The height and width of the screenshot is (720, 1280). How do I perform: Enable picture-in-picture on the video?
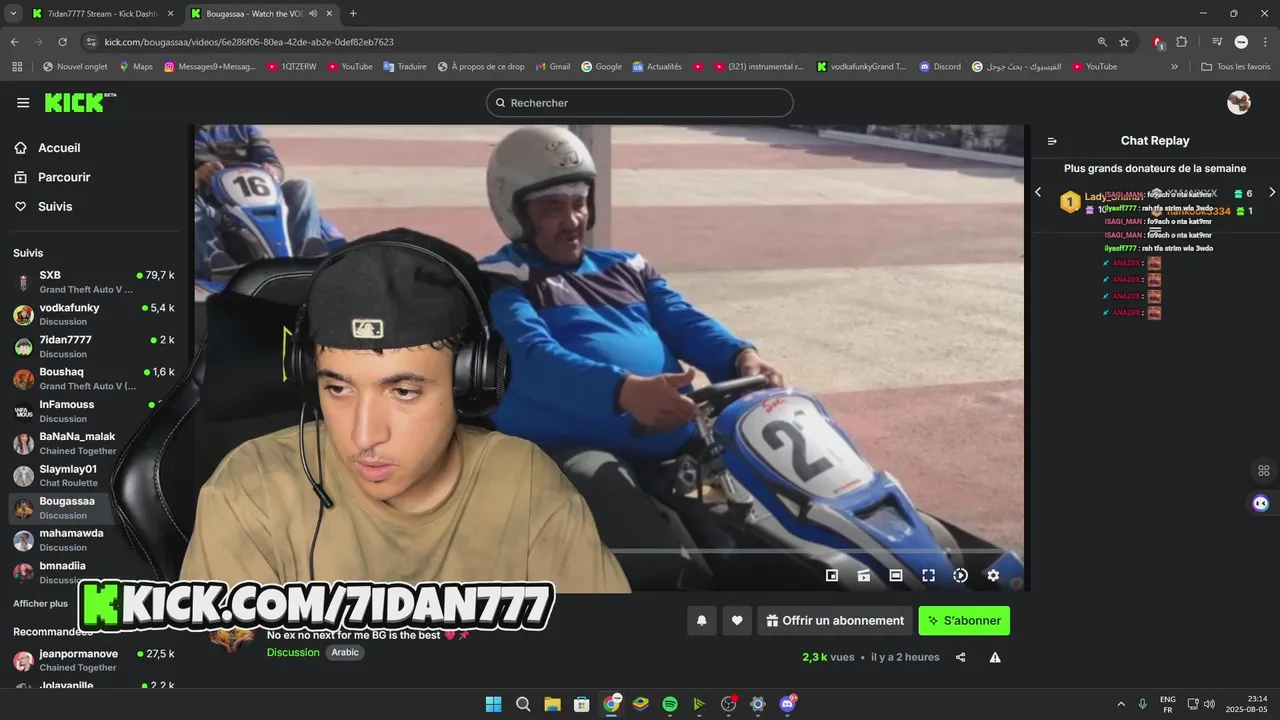click(832, 575)
